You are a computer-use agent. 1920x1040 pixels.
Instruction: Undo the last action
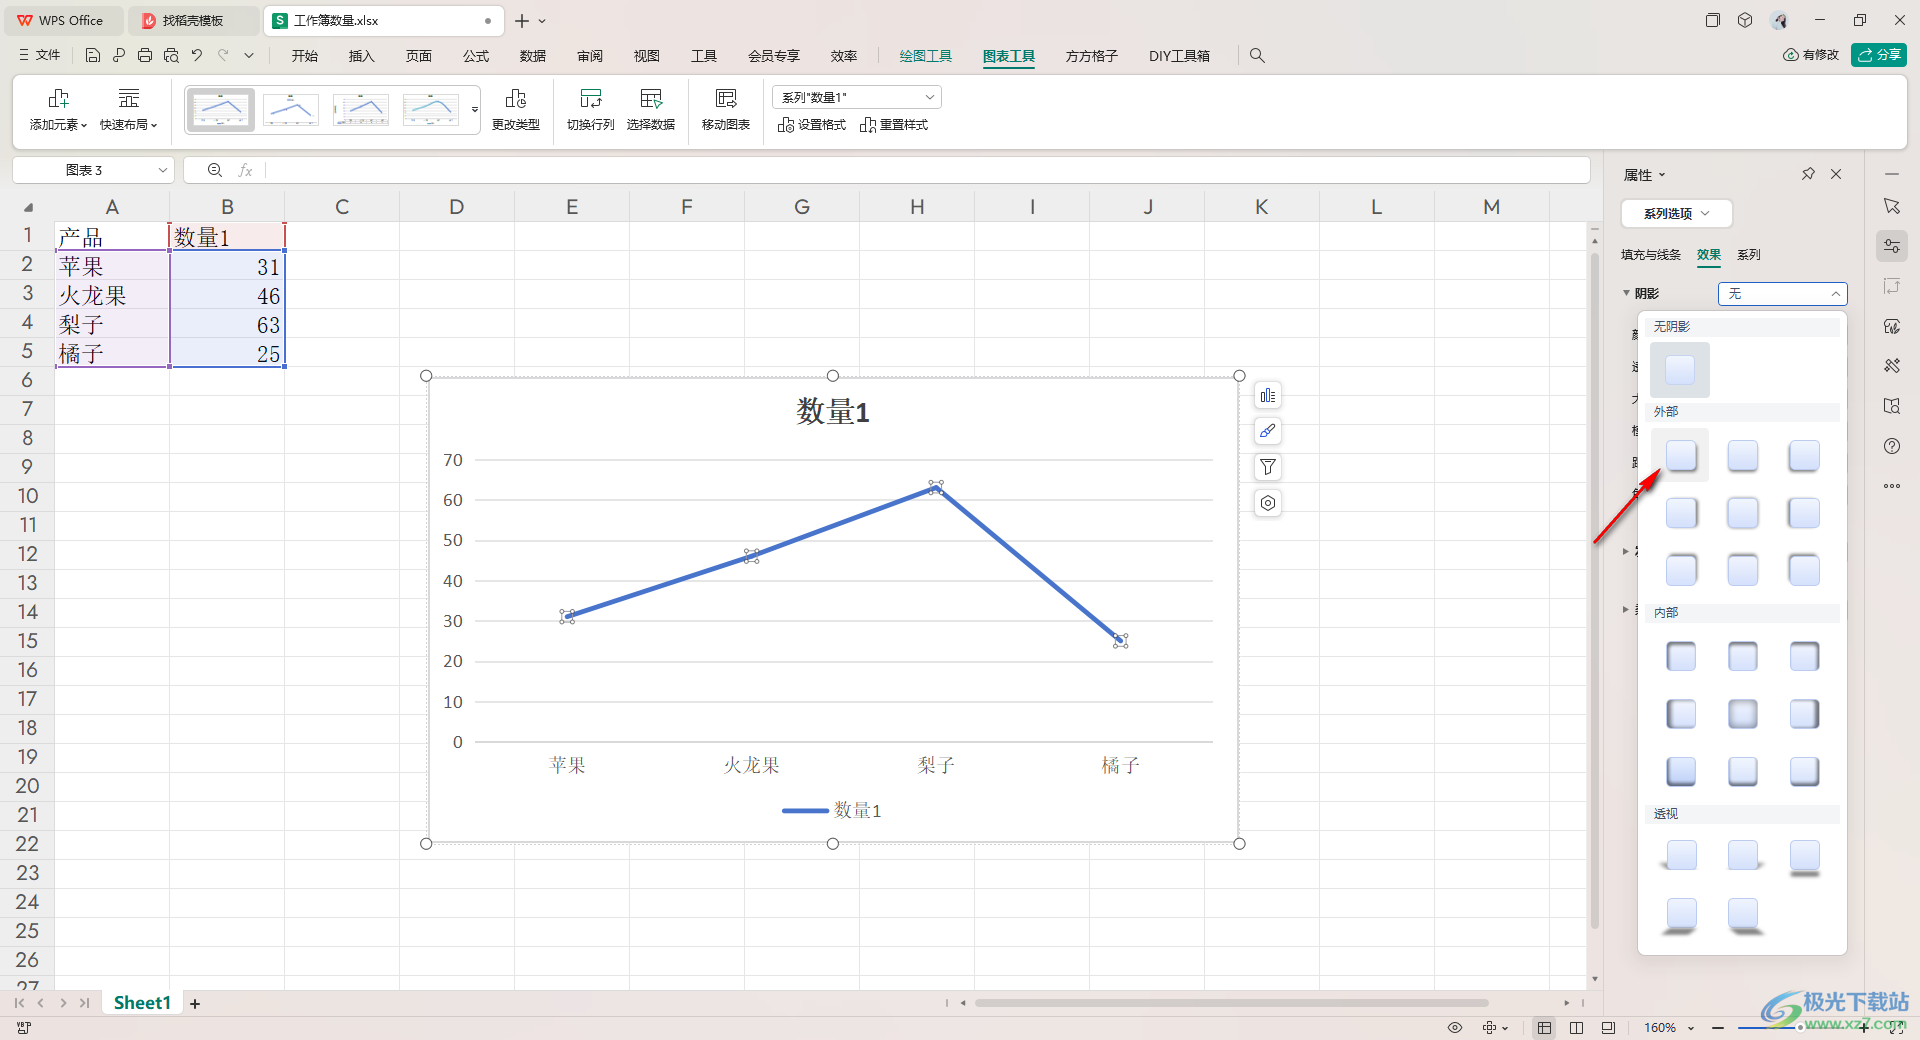tap(197, 56)
